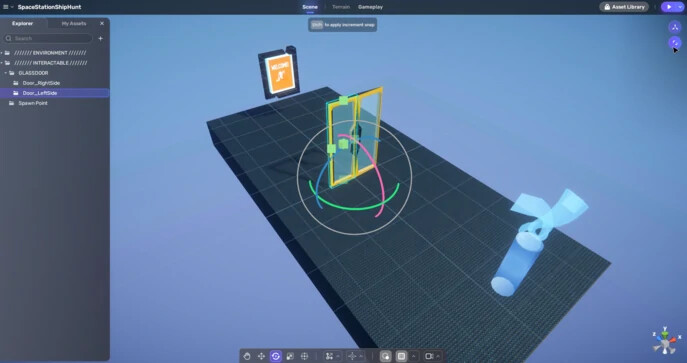687x363 pixels.
Task: Open the Asset Library
Action: (624, 7)
